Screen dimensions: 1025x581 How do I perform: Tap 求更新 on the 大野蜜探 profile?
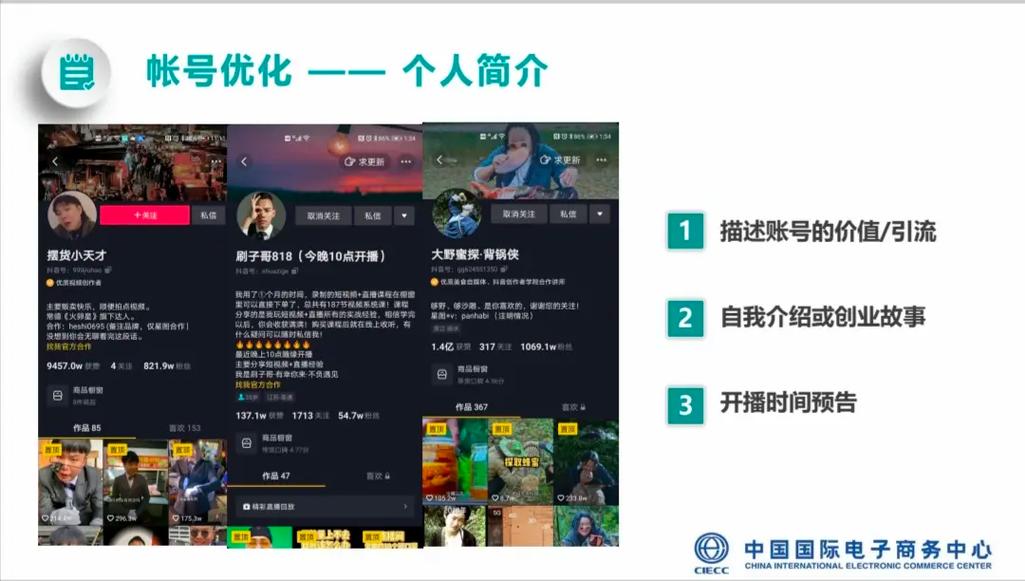(x=560, y=160)
